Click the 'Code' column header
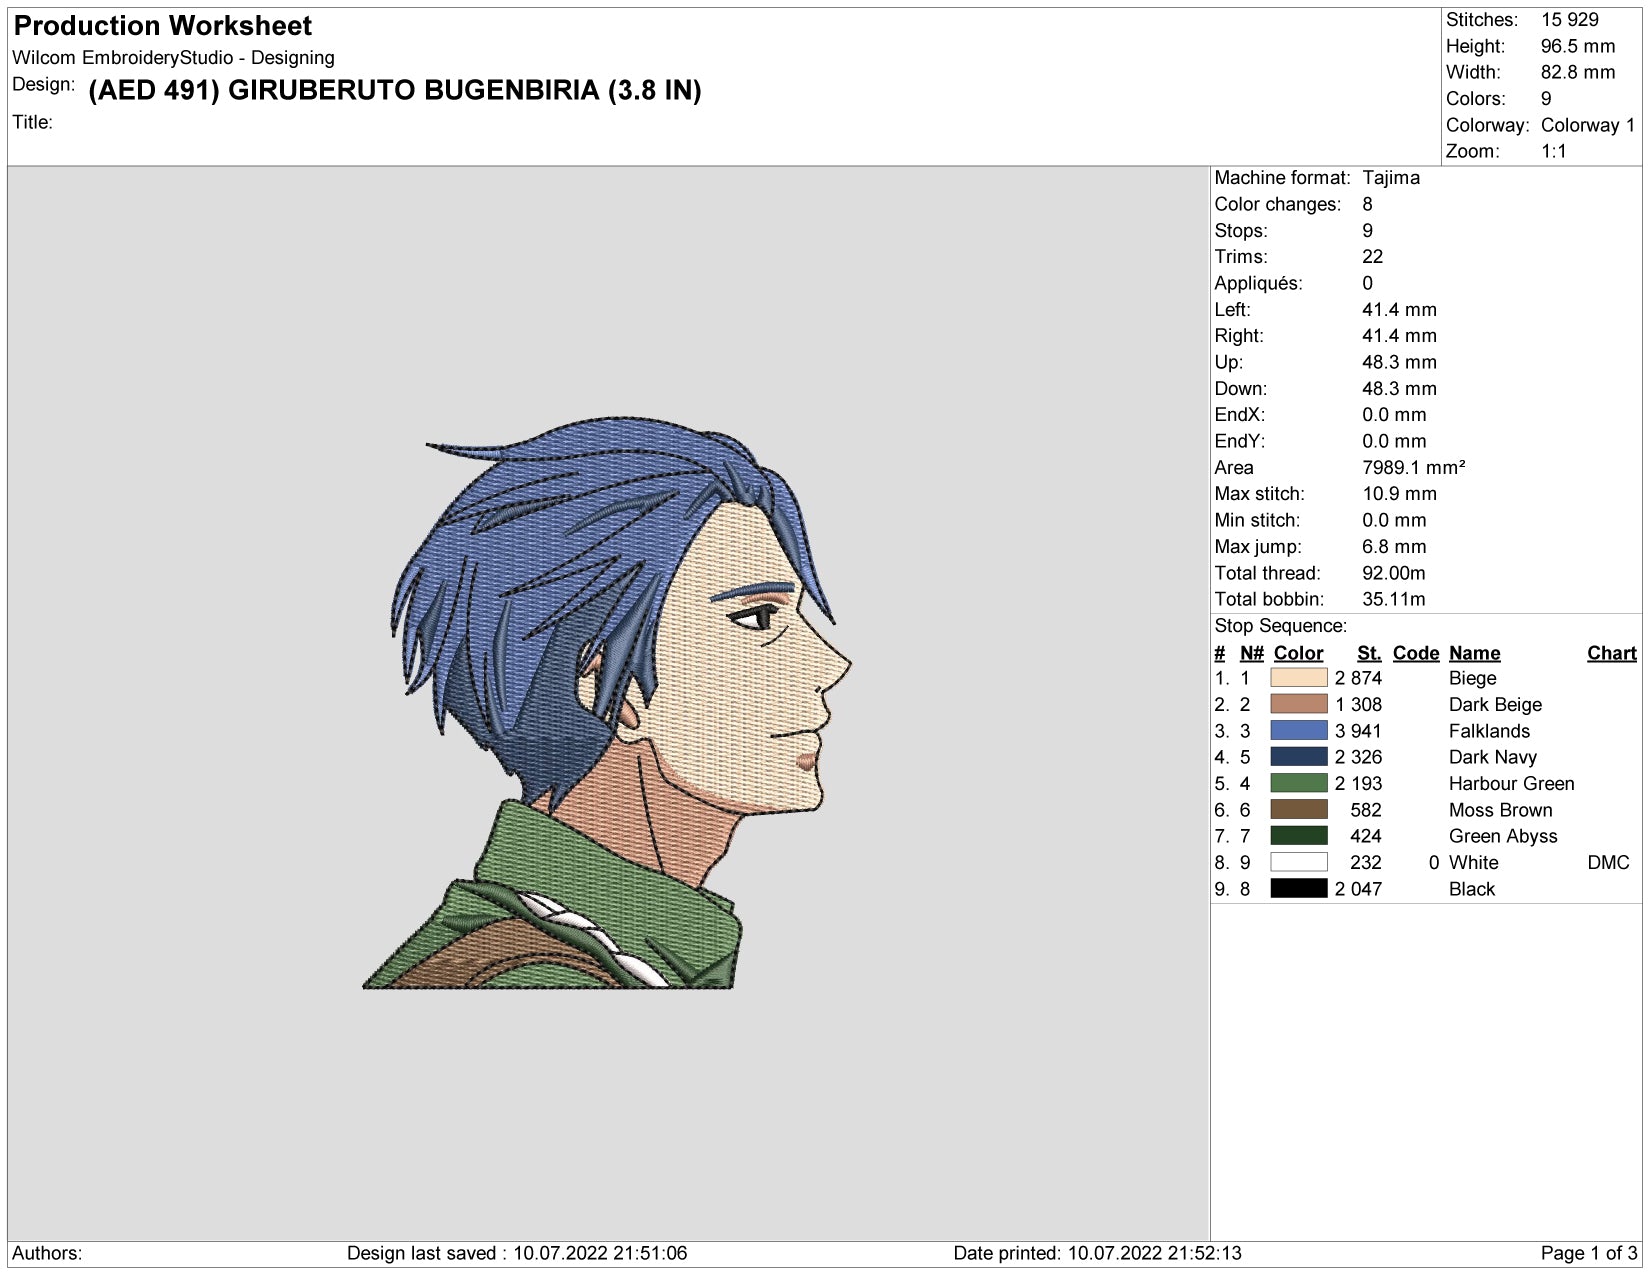 (1415, 653)
